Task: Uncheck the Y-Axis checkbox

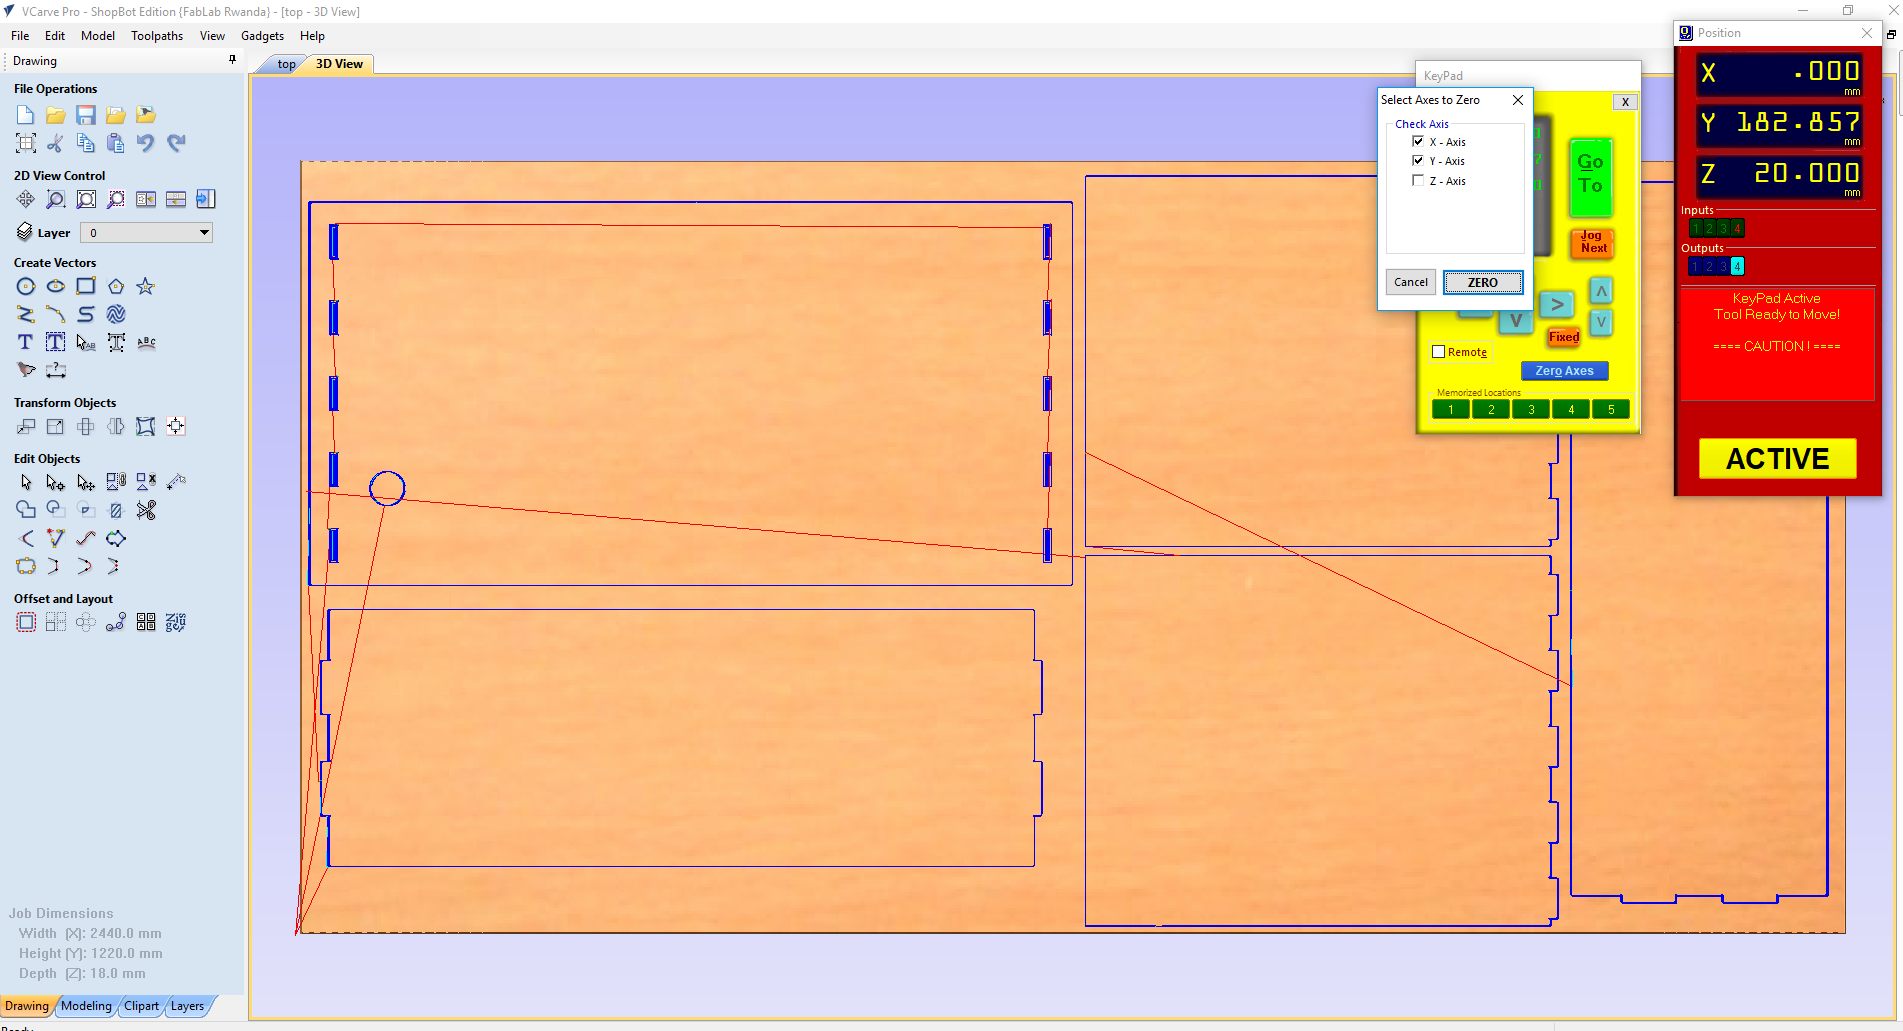Action: (x=1418, y=160)
